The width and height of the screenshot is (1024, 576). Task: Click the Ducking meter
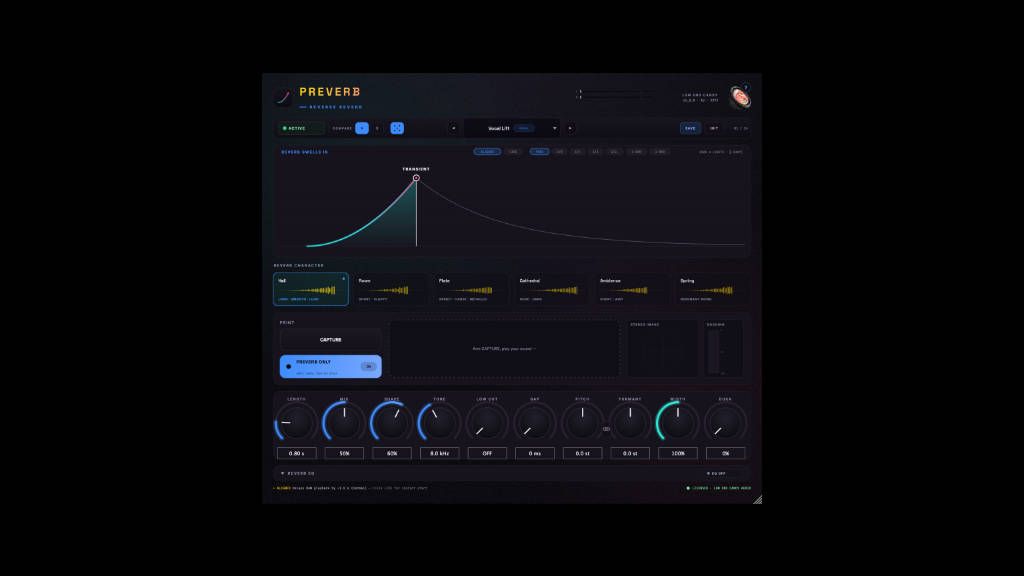coord(724,349)
